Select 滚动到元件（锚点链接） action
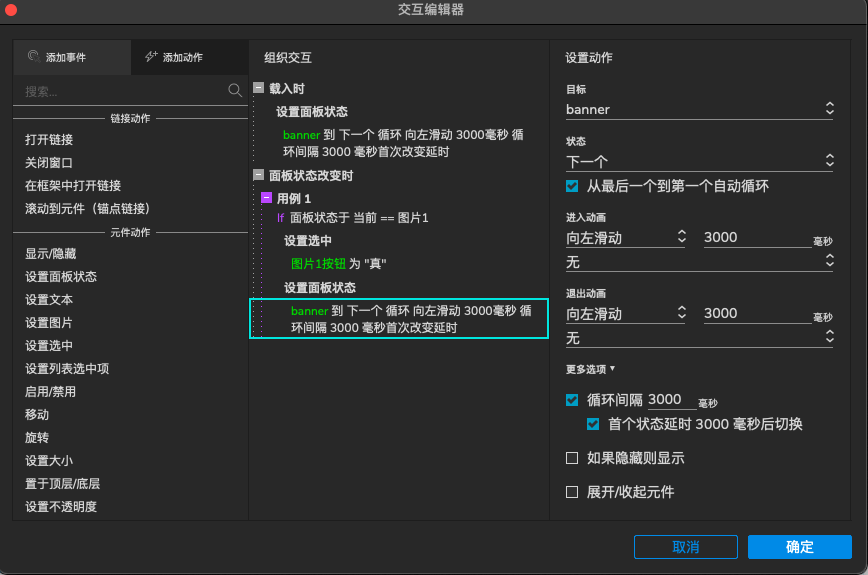The height and width of the screenshot is (575, 868). tap(87, 209)
